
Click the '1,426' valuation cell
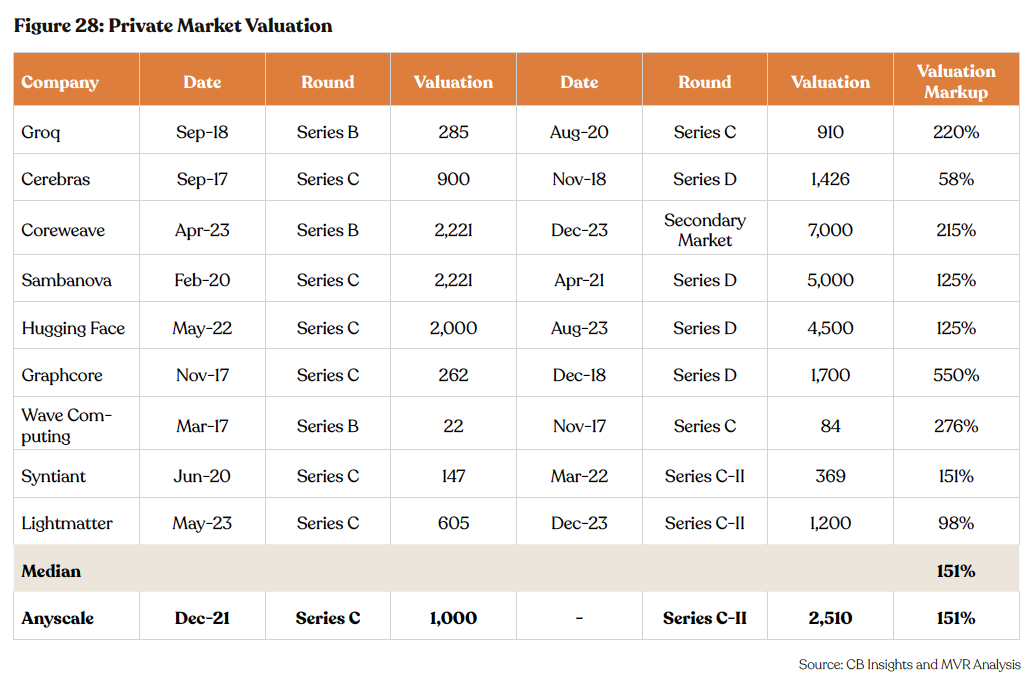pyautogui.click(x=831, y=179)
